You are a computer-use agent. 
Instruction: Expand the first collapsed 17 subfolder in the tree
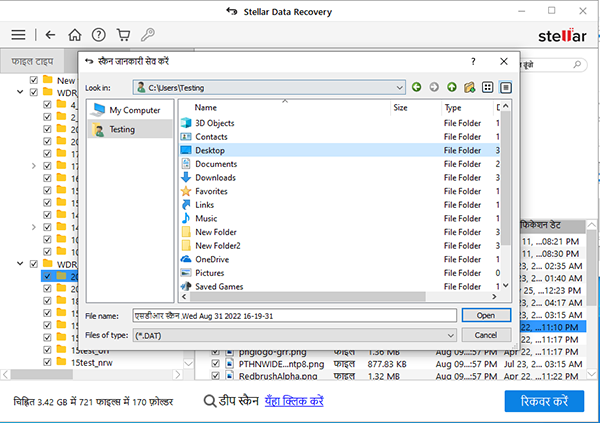pyautogui.click(x=34, y=166)
